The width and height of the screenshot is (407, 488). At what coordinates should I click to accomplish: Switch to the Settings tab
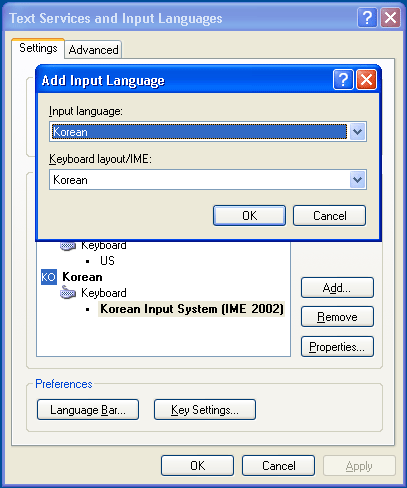click(x=38, y=48)
